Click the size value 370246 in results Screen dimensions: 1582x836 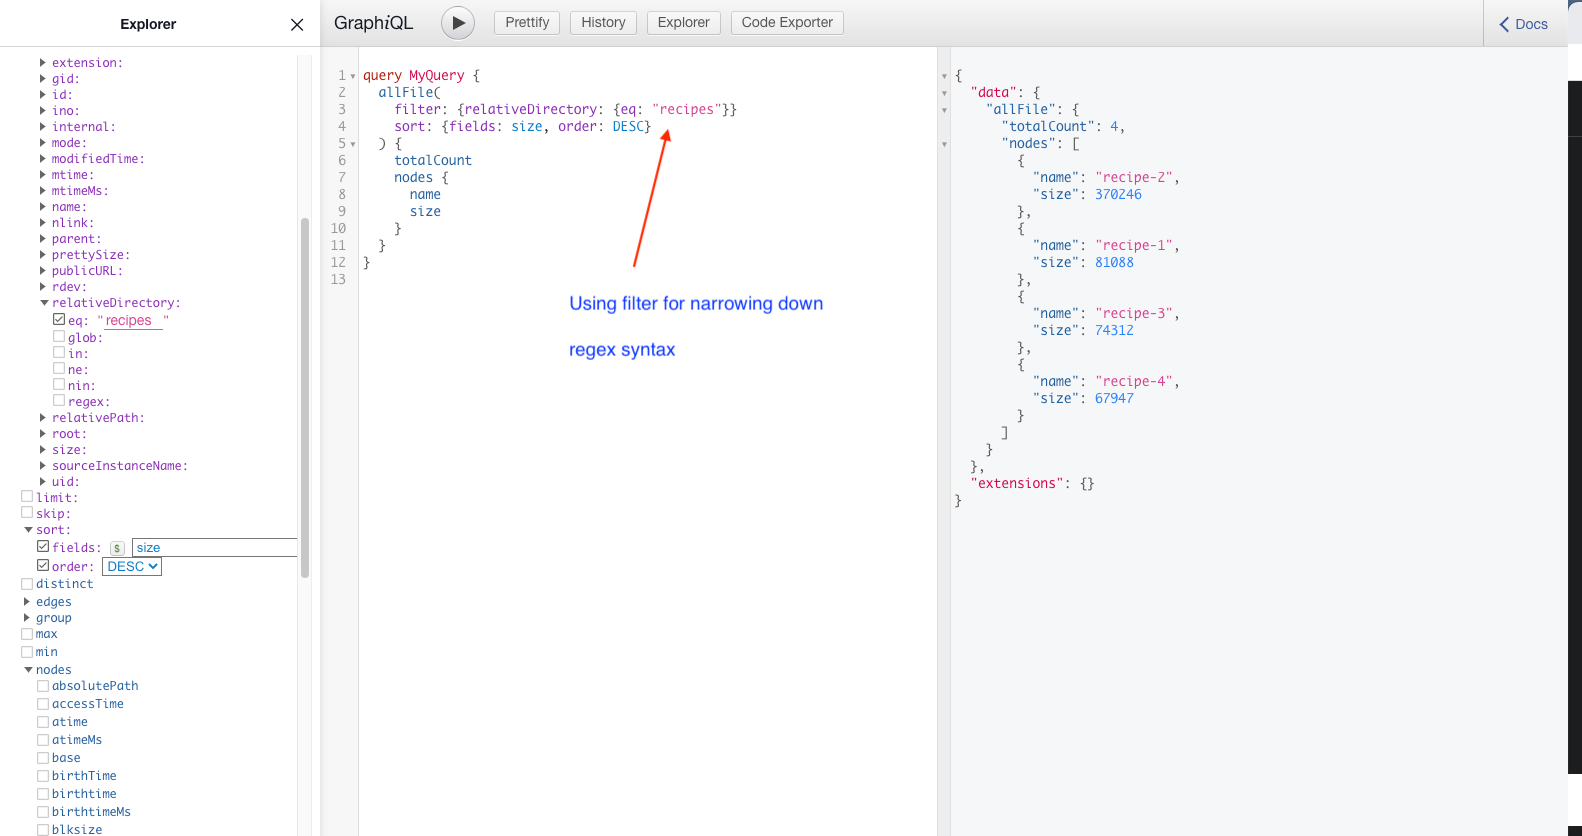tap(1118, 194)
